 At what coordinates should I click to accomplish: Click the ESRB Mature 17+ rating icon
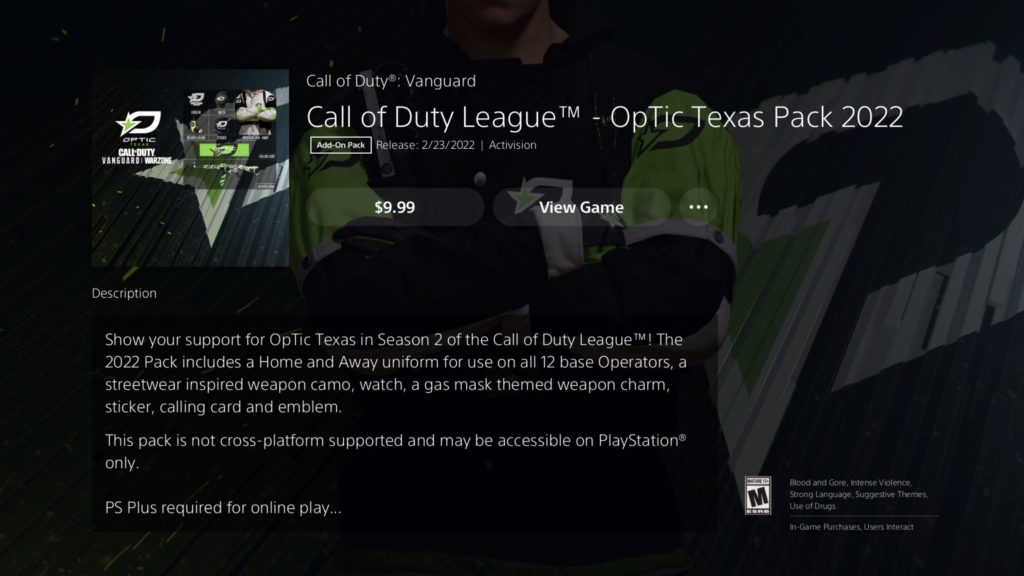[x=758, y=496]
